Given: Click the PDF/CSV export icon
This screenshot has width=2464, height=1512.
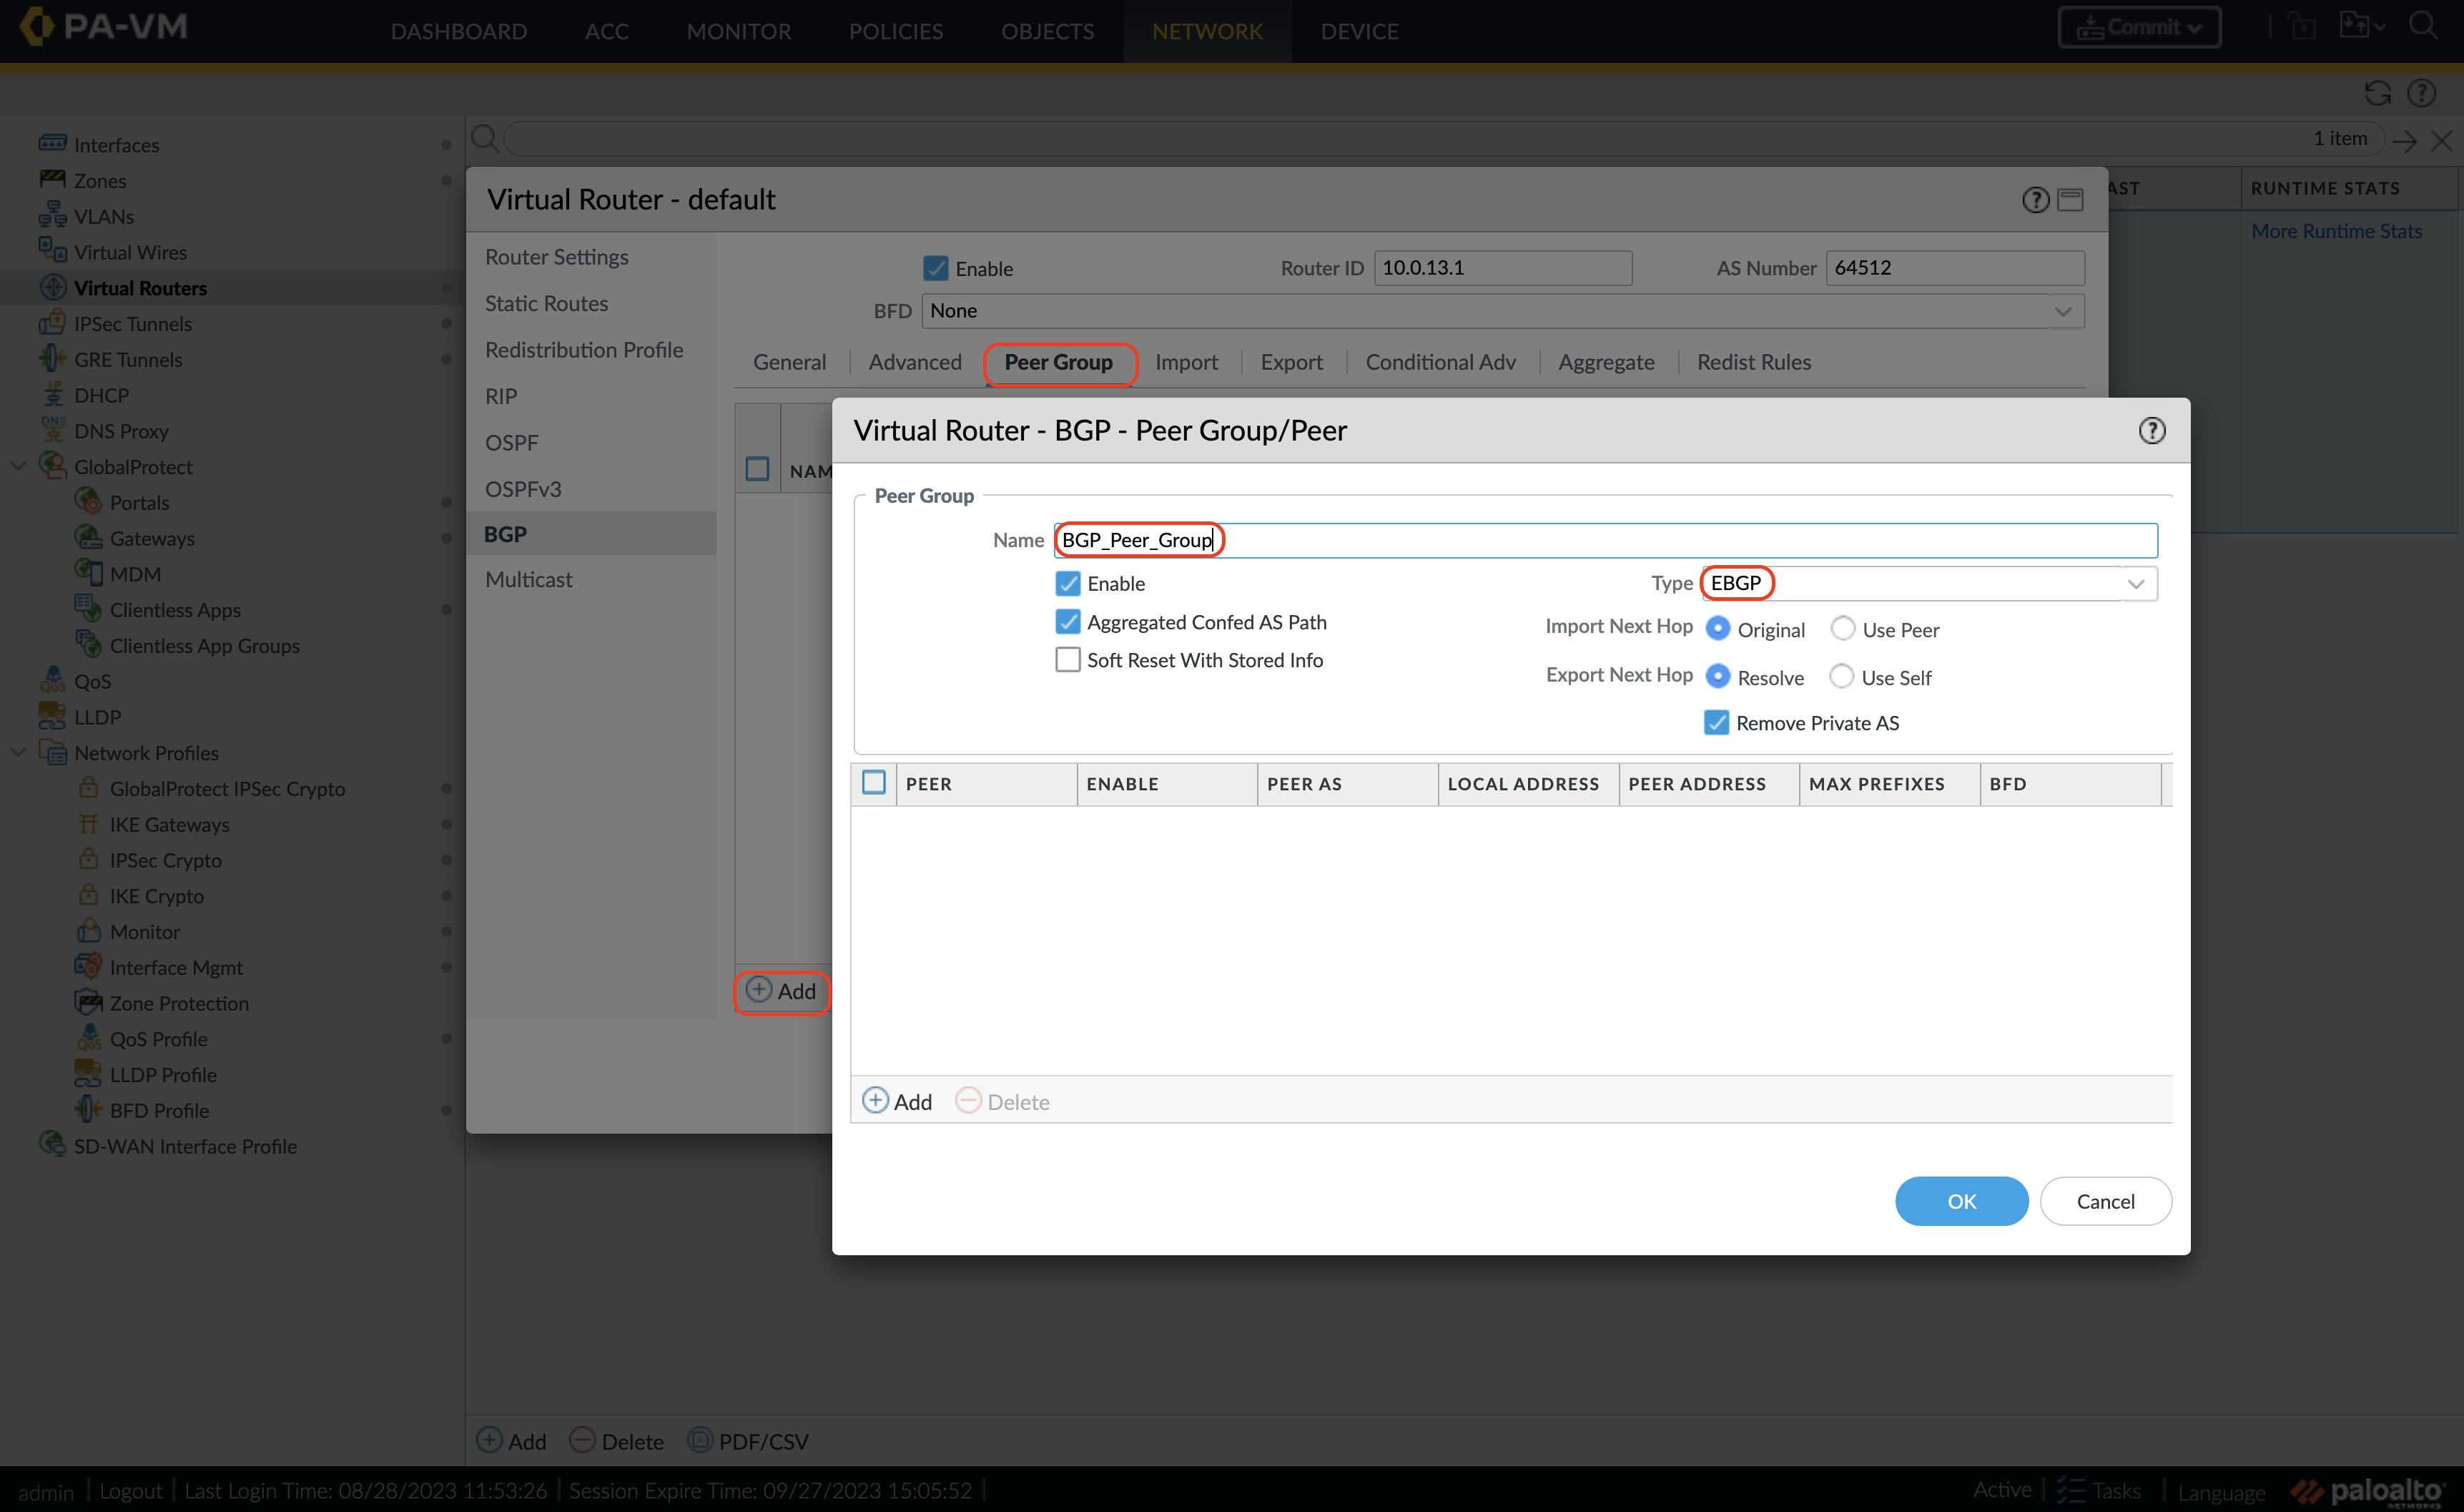Looking at the screenshot, I should (700, 1440).
